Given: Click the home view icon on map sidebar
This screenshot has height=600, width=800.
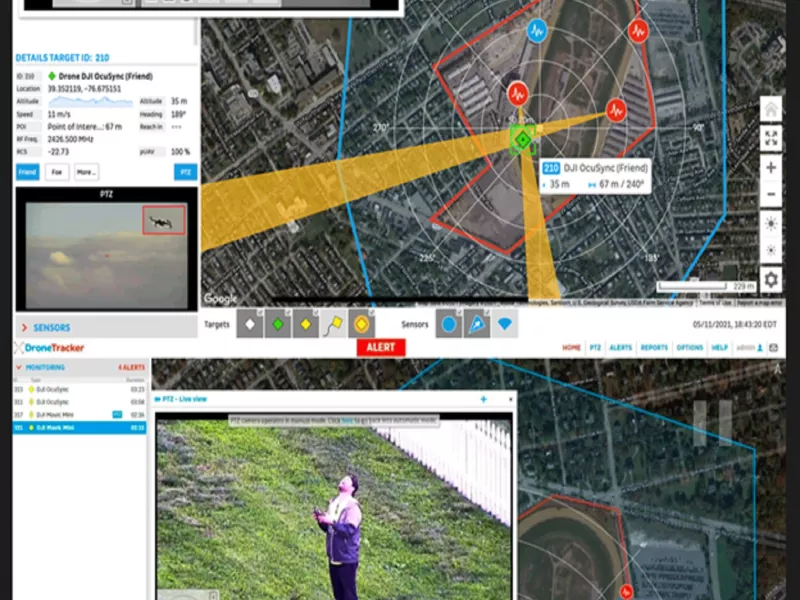Looking at the screenshot, I should pos(772,108).
